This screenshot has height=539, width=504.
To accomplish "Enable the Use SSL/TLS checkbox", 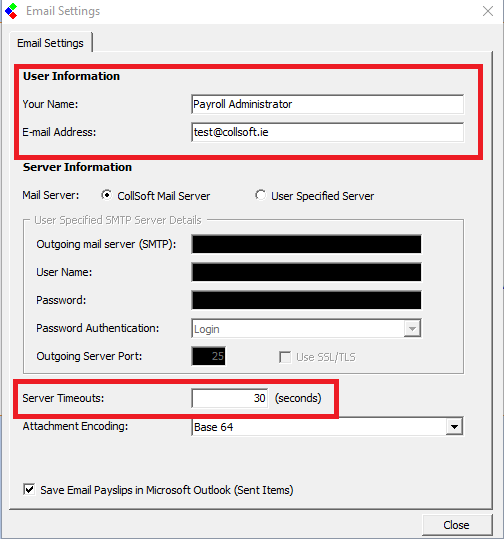I will coord(285,357).
